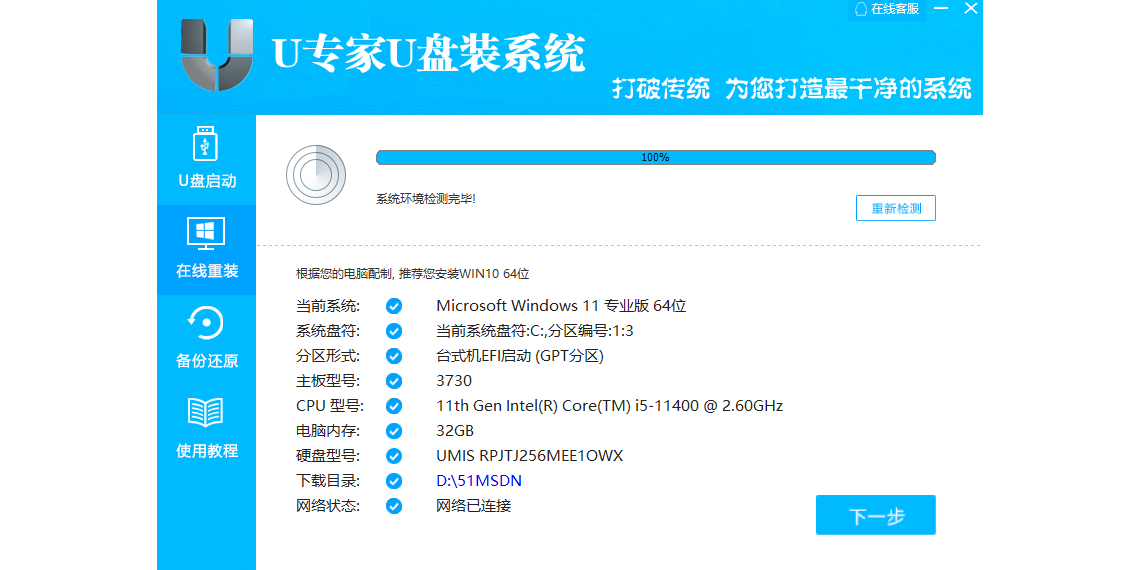Click the 系统环境检测完毕! status message
The height and width of the screenshot is (570, 1140).
pyautogui.click(x=425, y=198)
